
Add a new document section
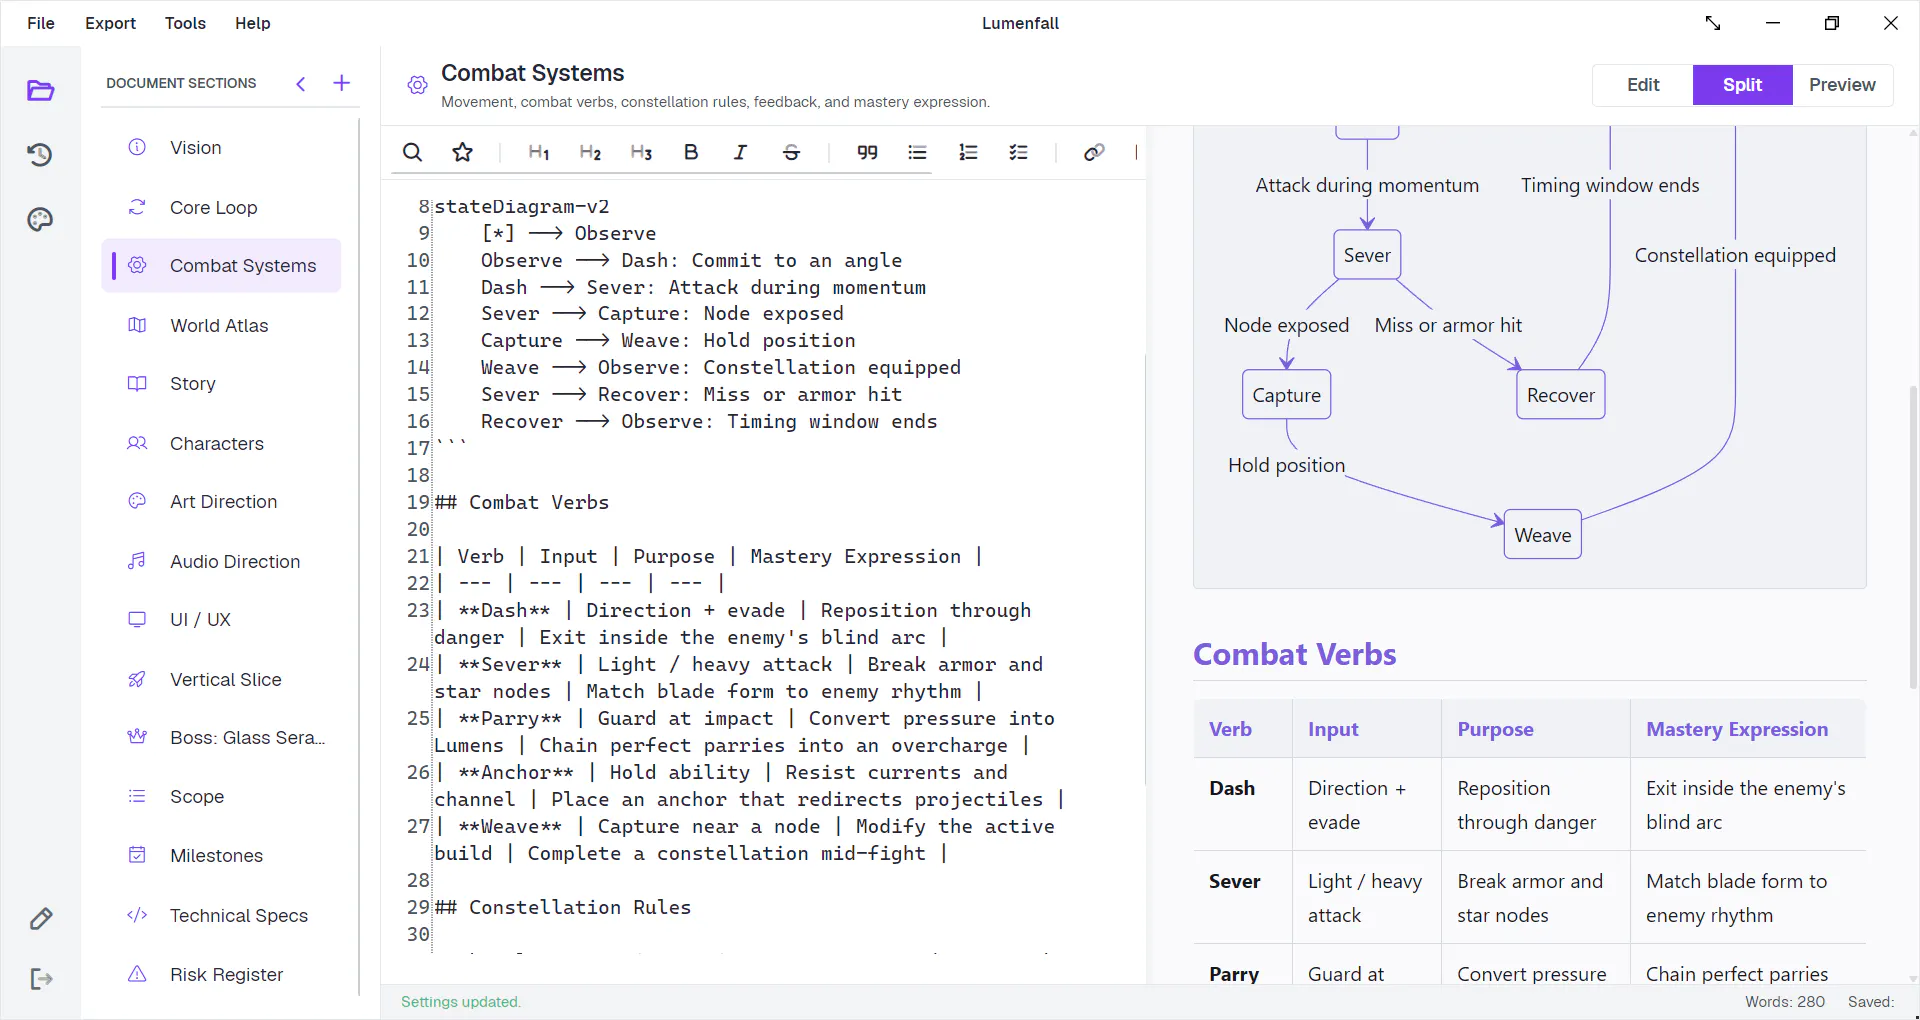point(341,83)
